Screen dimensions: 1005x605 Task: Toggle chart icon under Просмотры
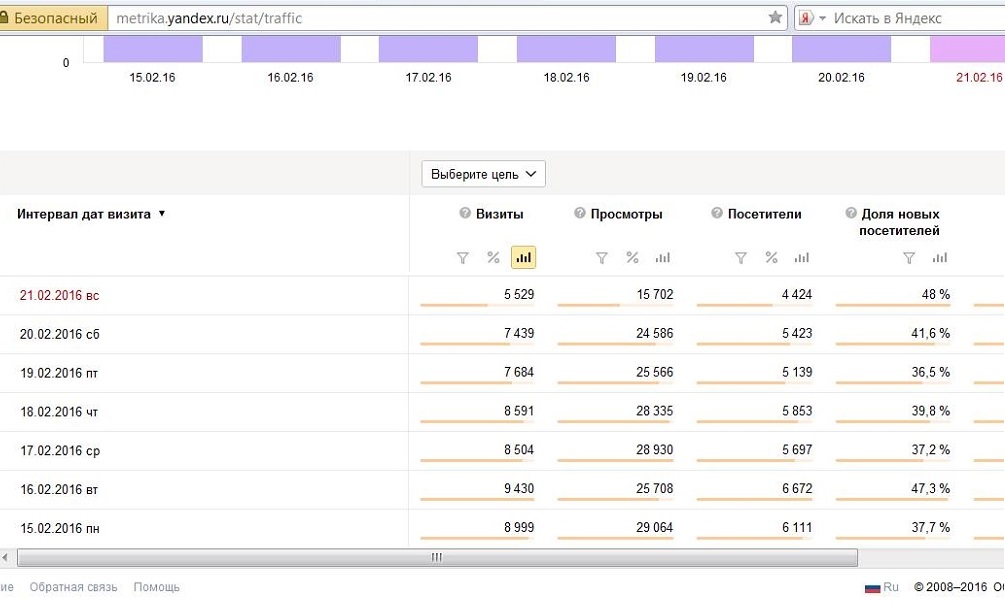pyautogui.click(x=663, y=258)
